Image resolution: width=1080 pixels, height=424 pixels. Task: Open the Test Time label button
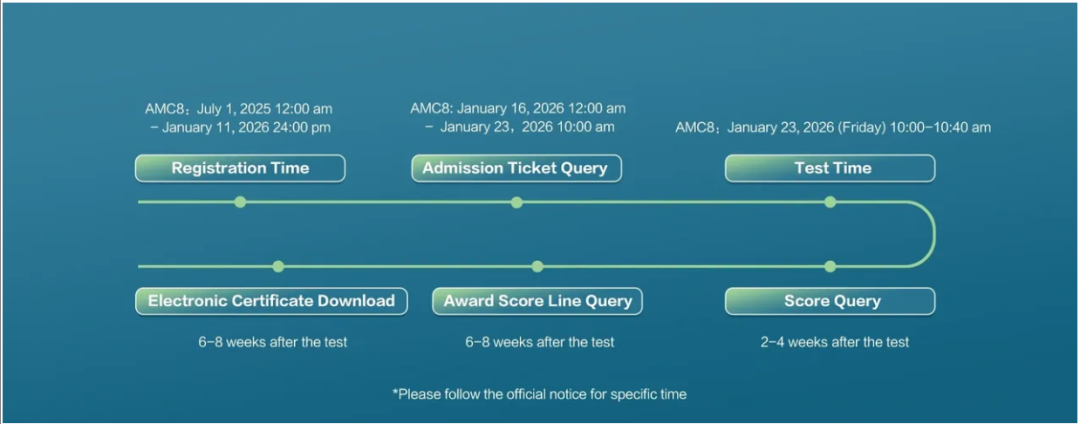[x=830, y=168]
